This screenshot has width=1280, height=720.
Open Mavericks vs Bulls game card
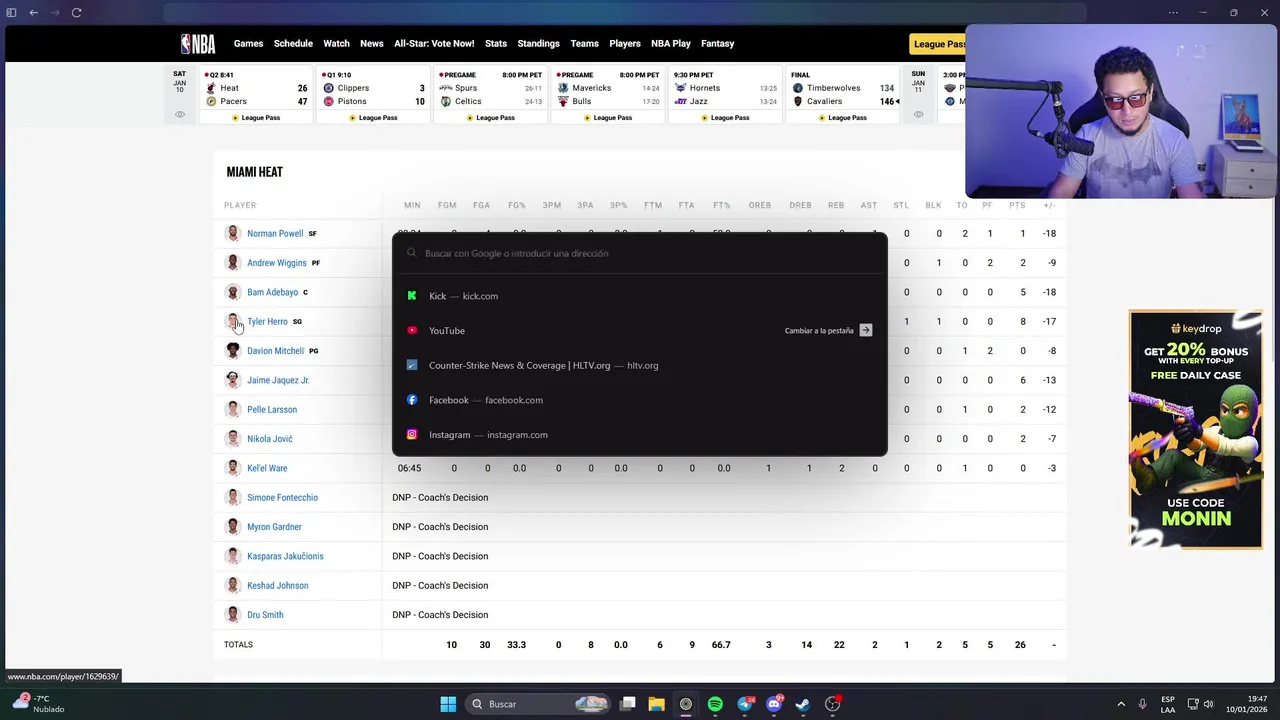click(x=608, y=96)
